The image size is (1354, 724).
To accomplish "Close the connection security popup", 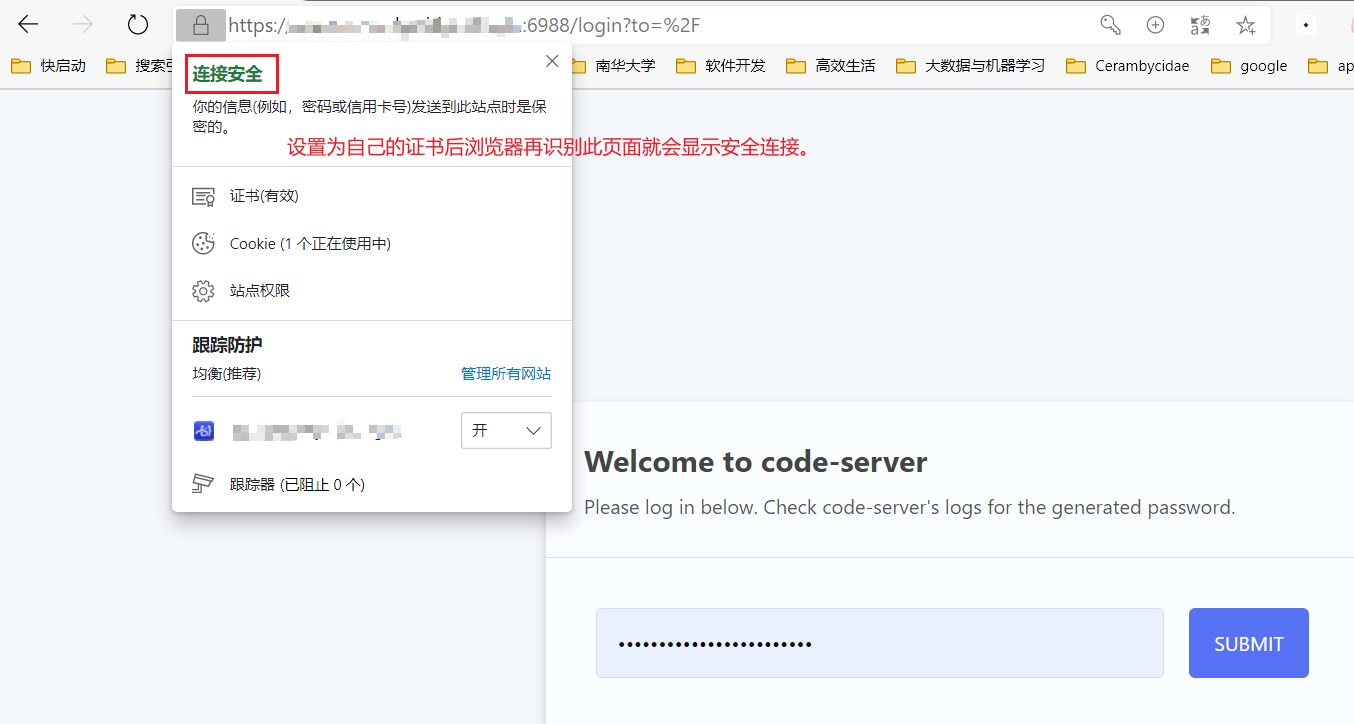I will (552, 61).
